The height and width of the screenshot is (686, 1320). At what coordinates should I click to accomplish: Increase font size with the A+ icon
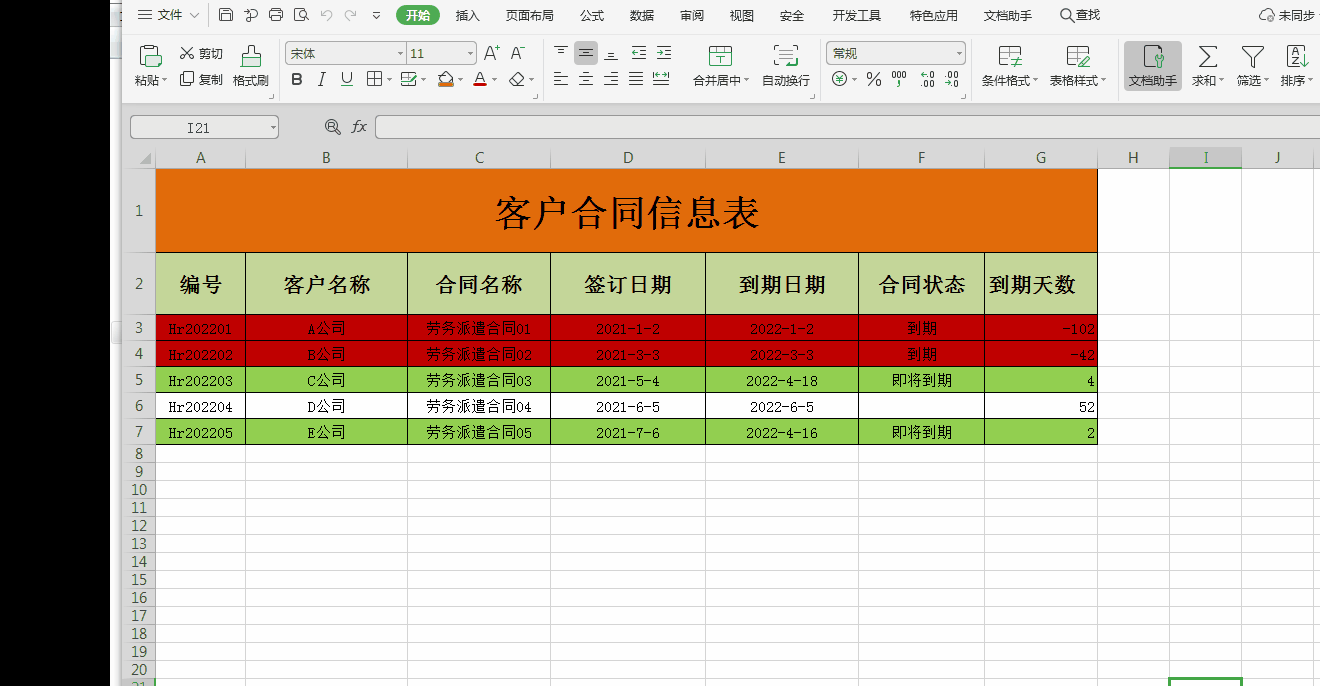[492, 53]
